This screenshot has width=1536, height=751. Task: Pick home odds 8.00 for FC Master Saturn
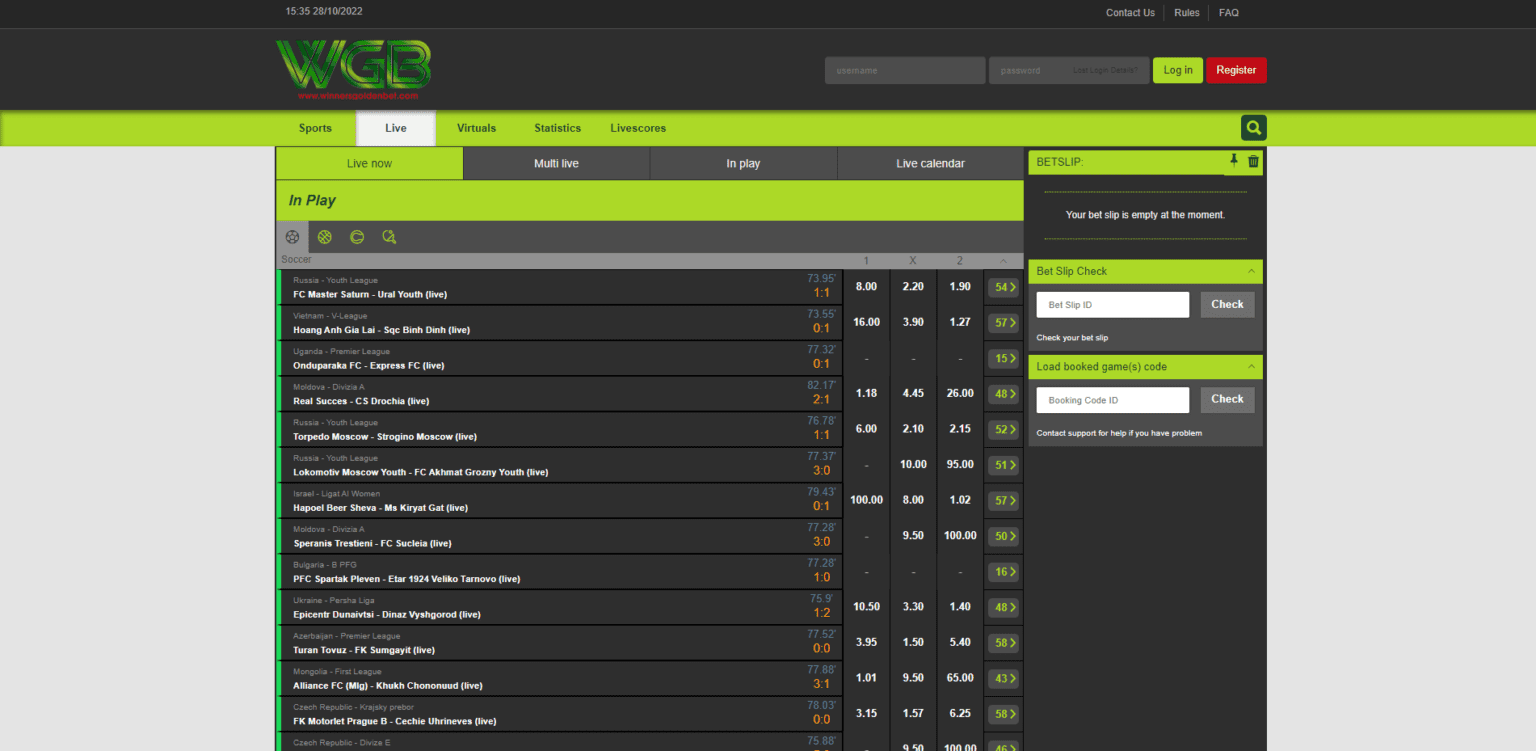(866, 287)
